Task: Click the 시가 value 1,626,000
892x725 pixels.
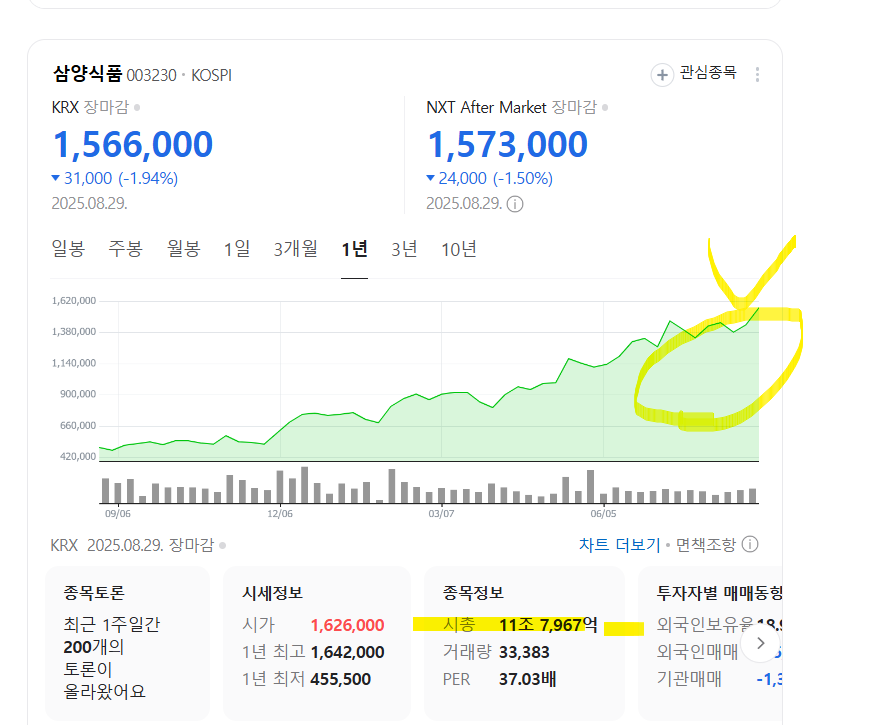Action: (348, 625)
